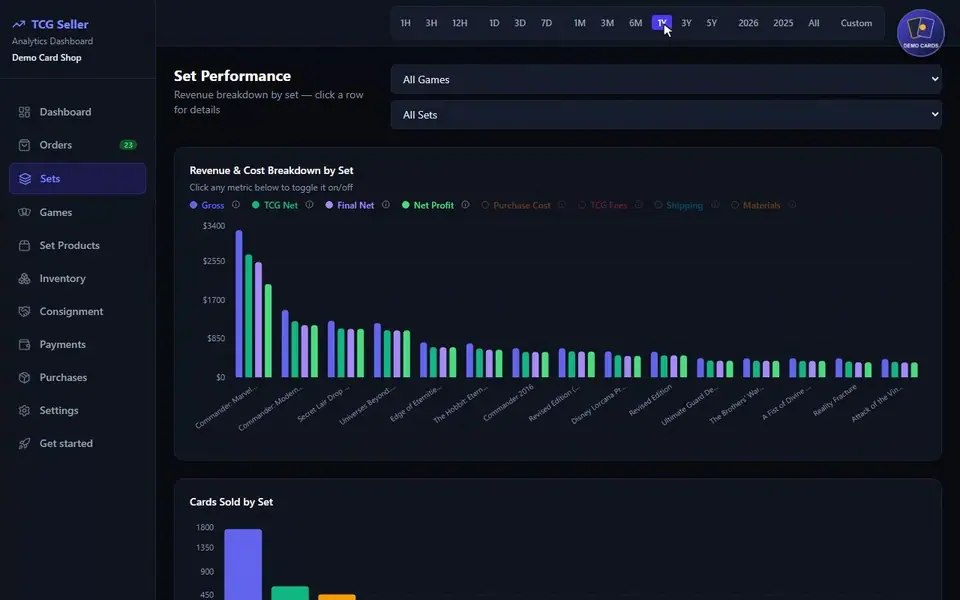This screenshot has height=600, width=960.
Task: Click the Orders bag icon
Action: tap(24, 145)
